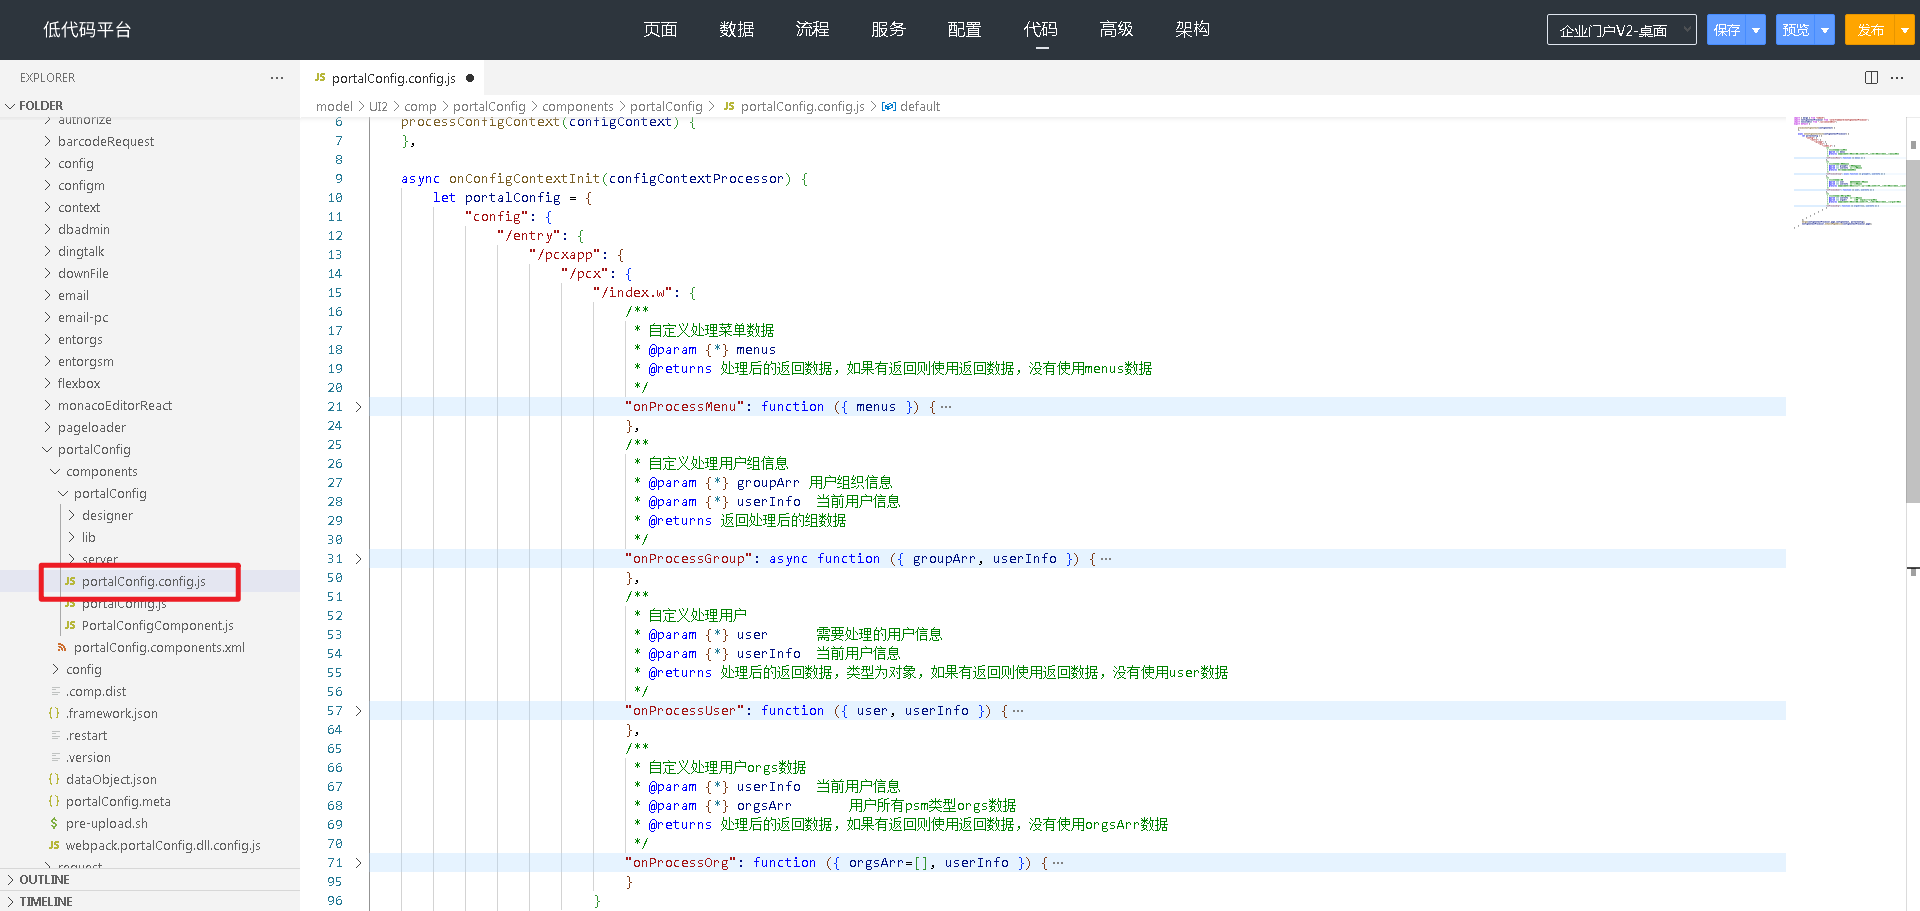Open PortalConfigComponent.js file
The image size is (1920, 911).
tap(157, 626)
